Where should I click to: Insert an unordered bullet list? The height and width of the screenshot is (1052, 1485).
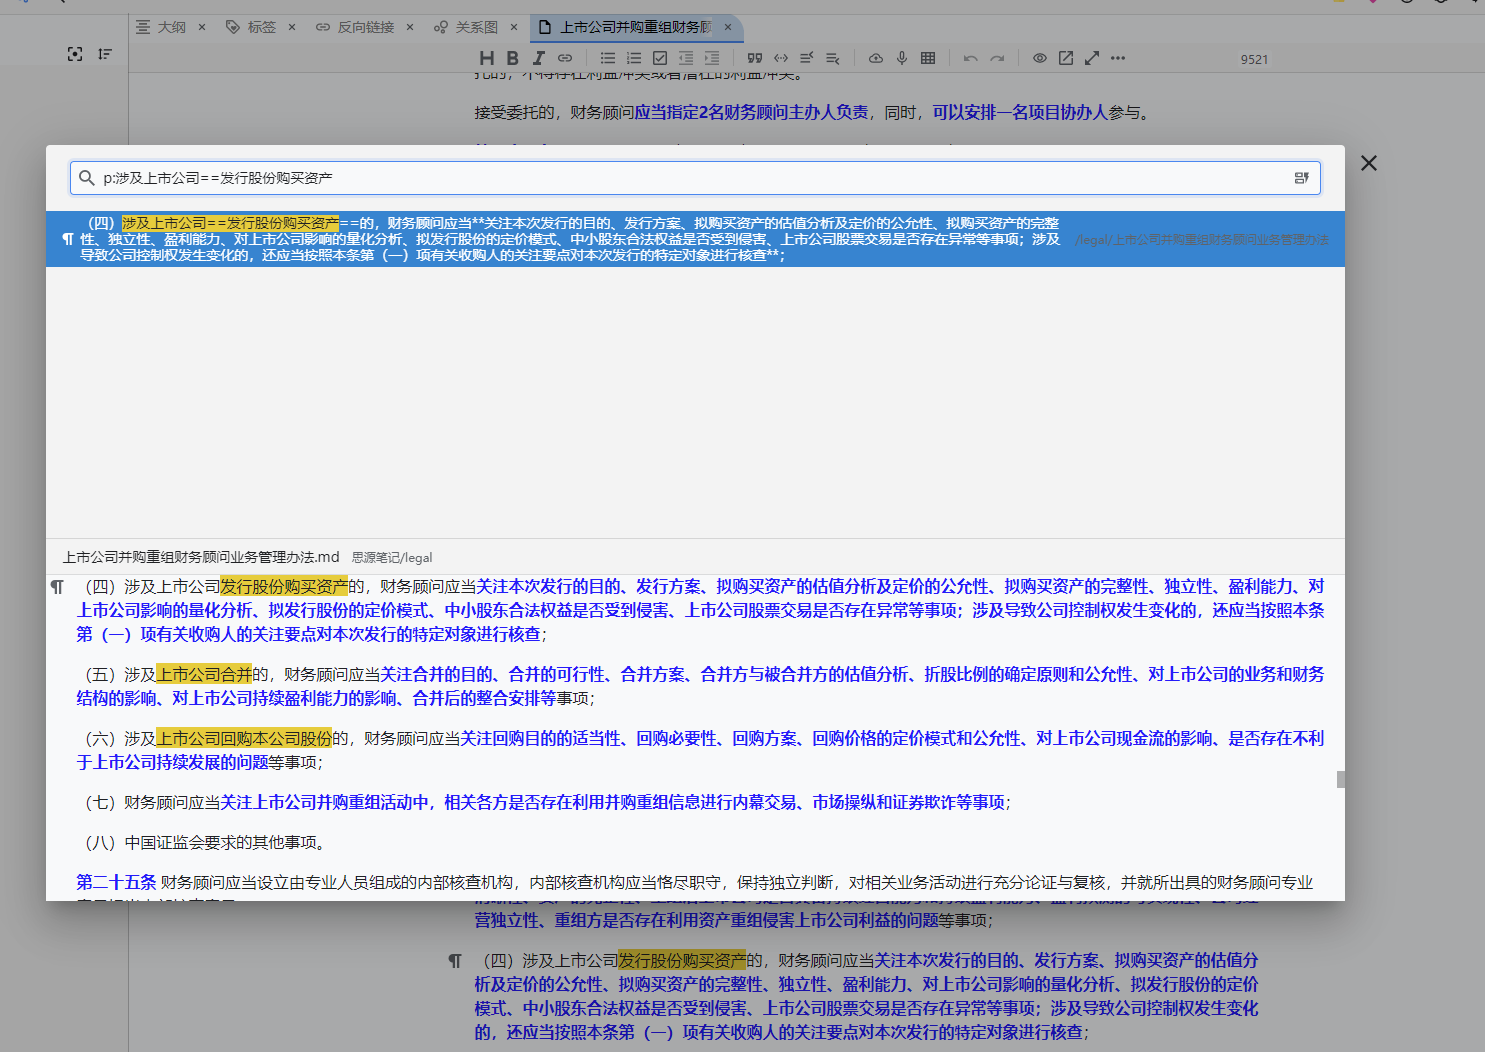click(608, 58)
